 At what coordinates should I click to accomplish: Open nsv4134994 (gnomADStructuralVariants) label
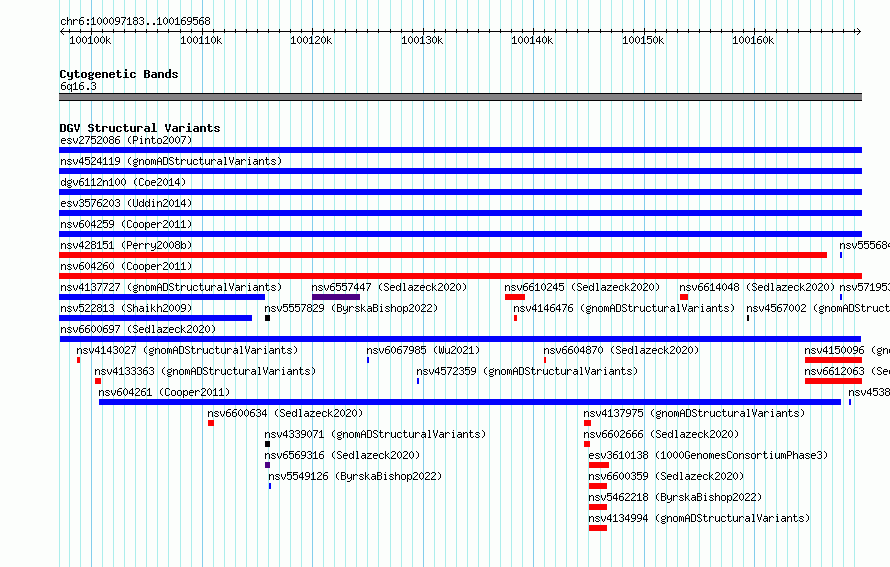click(x=699, y=518)
